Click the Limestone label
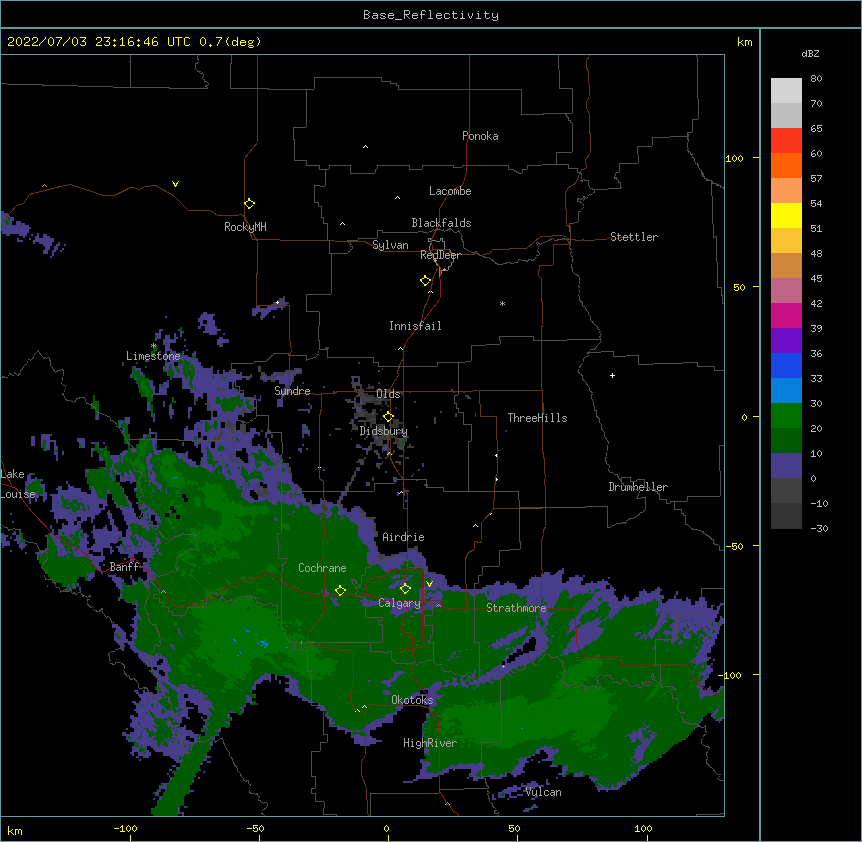 (x=153, y=356)
